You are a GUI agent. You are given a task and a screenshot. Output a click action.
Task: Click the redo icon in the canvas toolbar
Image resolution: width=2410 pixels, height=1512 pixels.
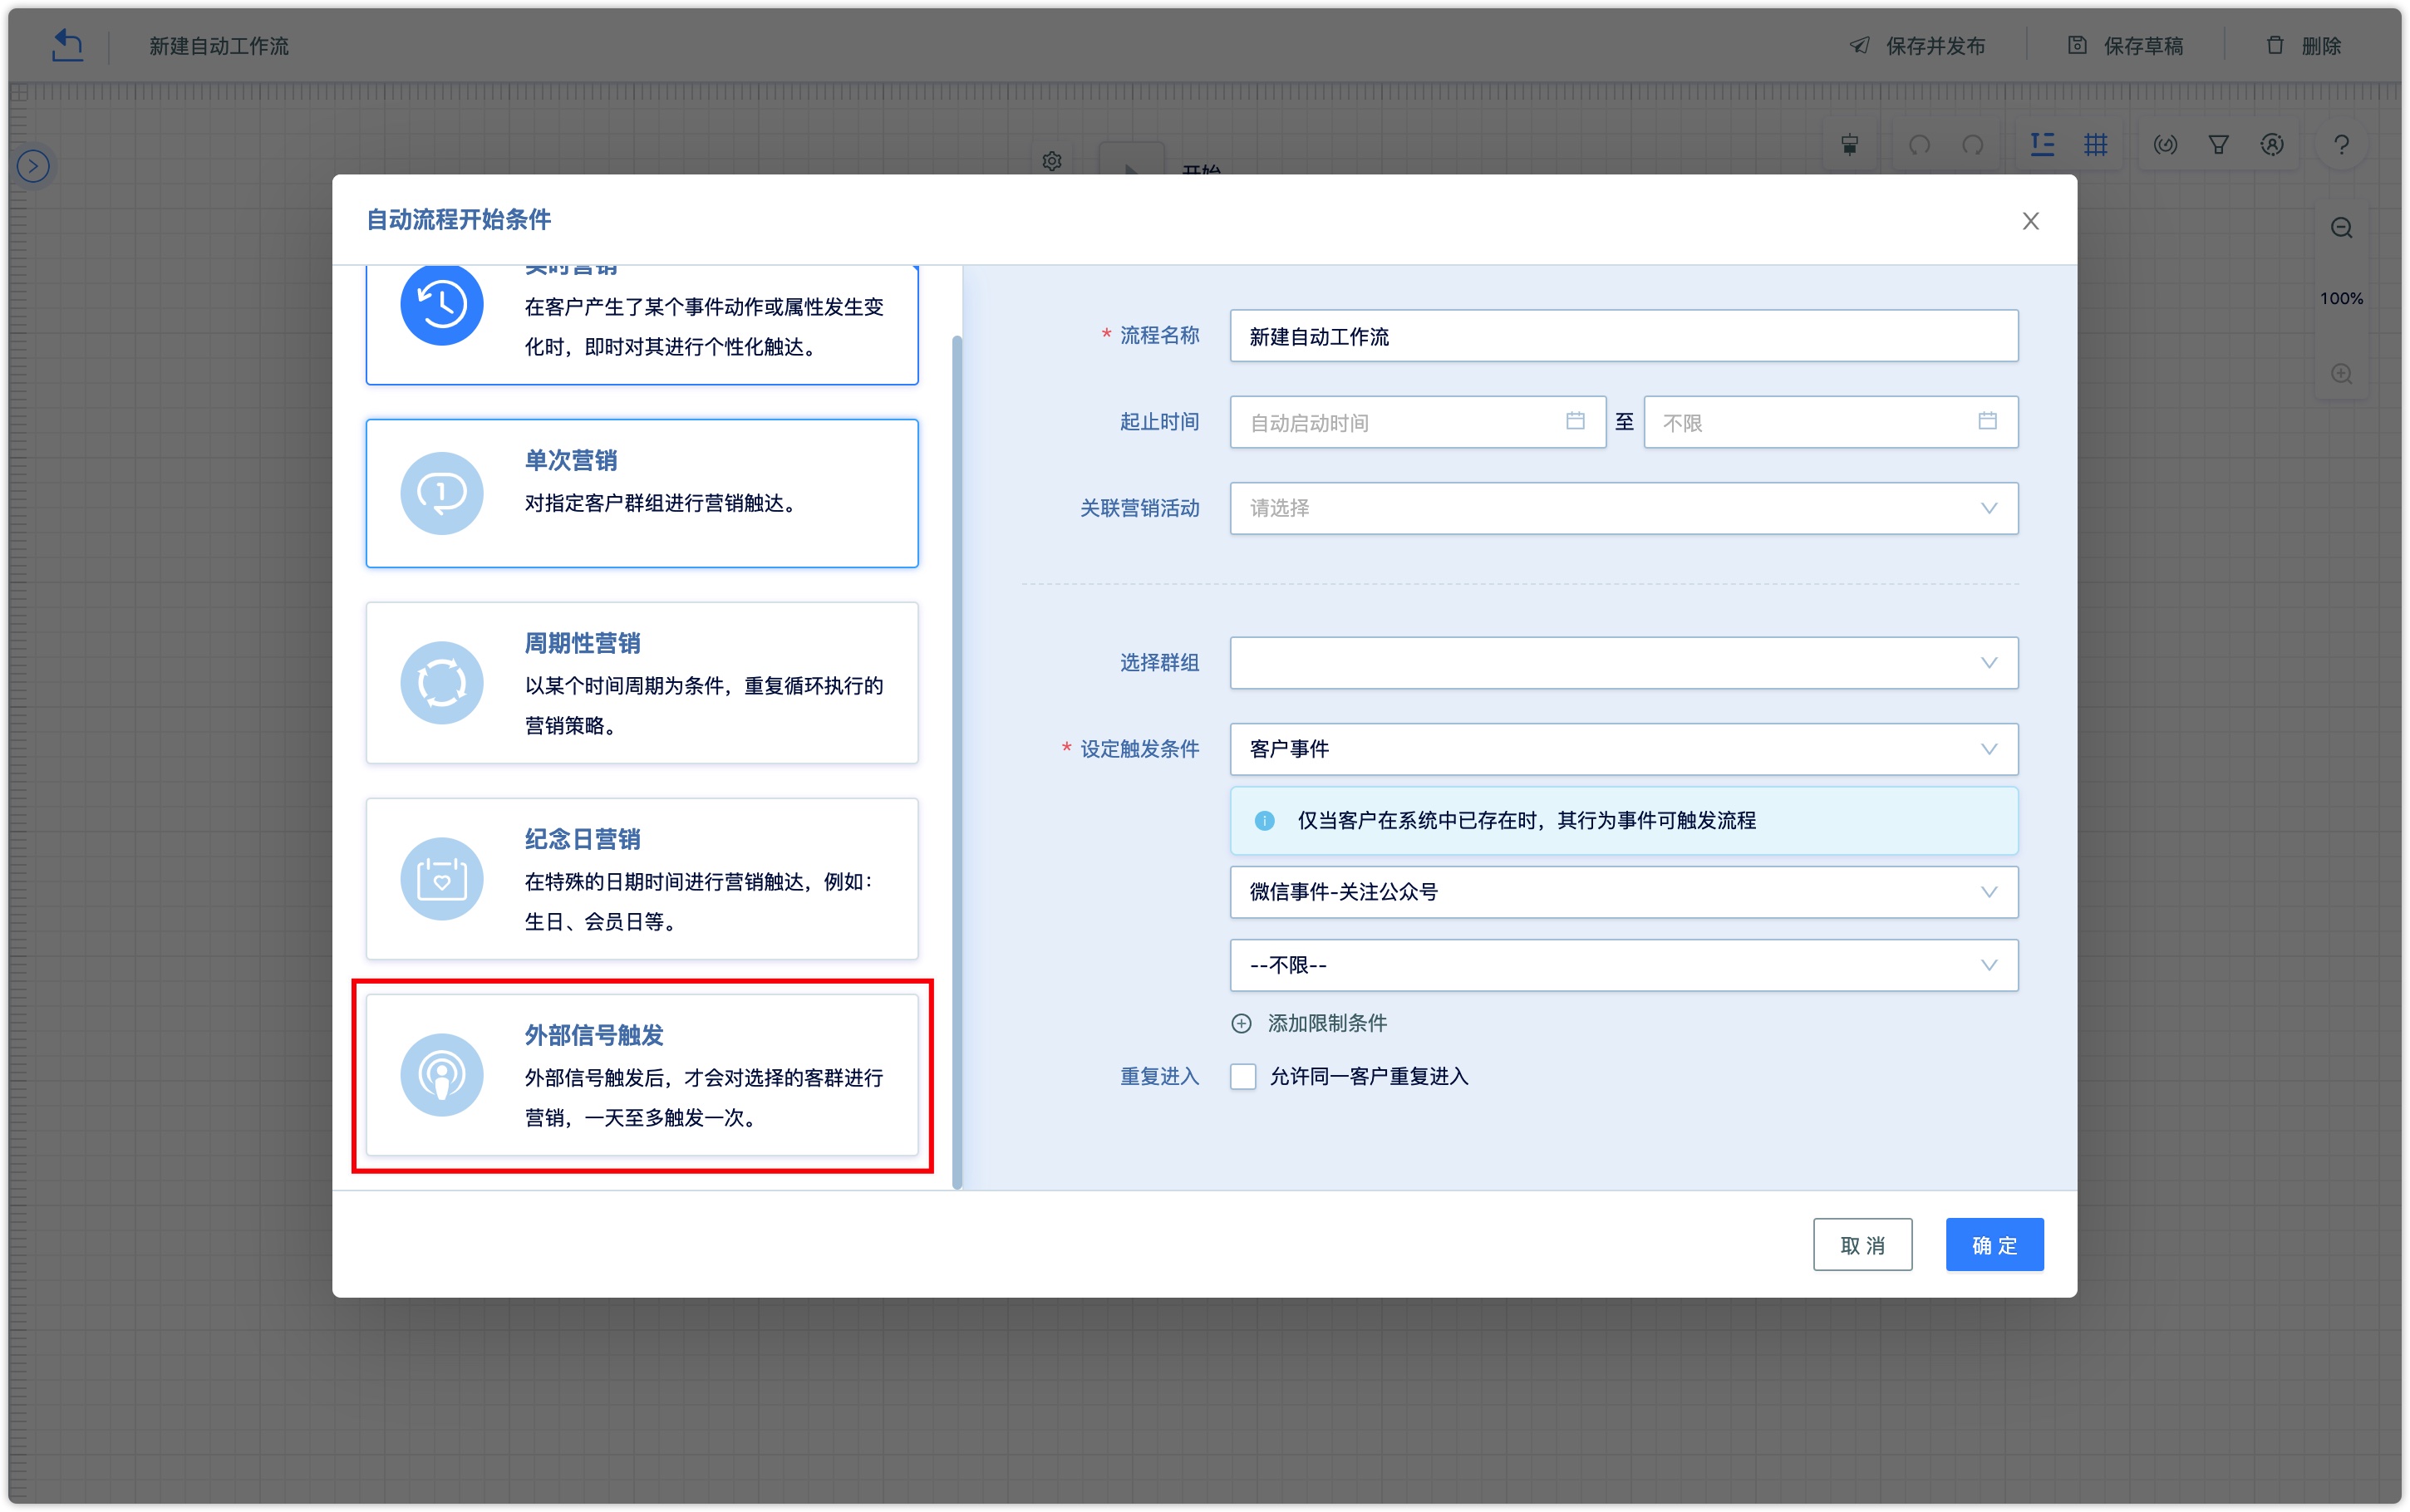[x=1973, y=145]
